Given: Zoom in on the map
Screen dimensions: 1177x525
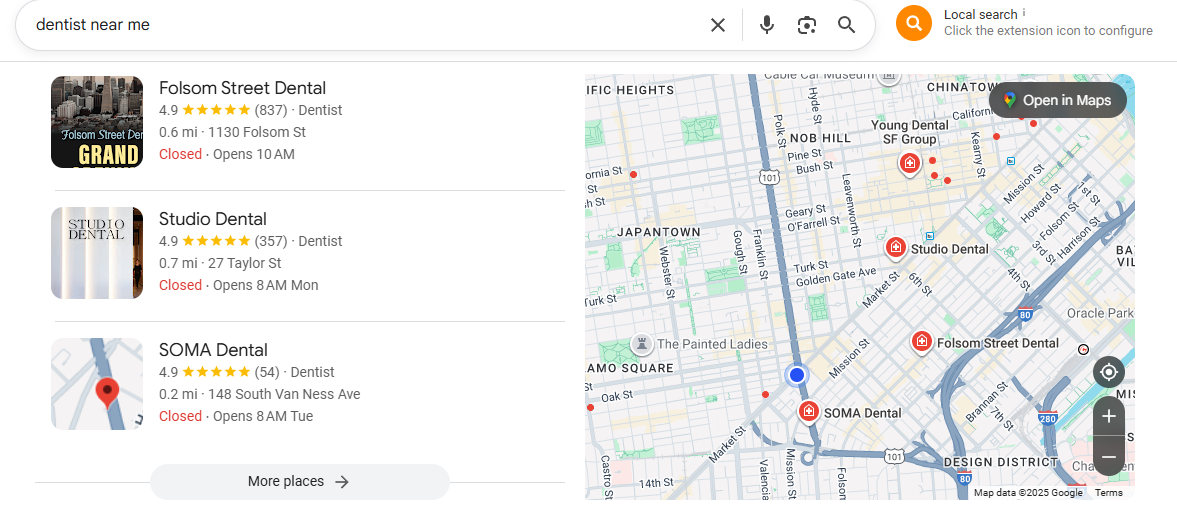Looking at the screenshot, I should coord(1108,416).
